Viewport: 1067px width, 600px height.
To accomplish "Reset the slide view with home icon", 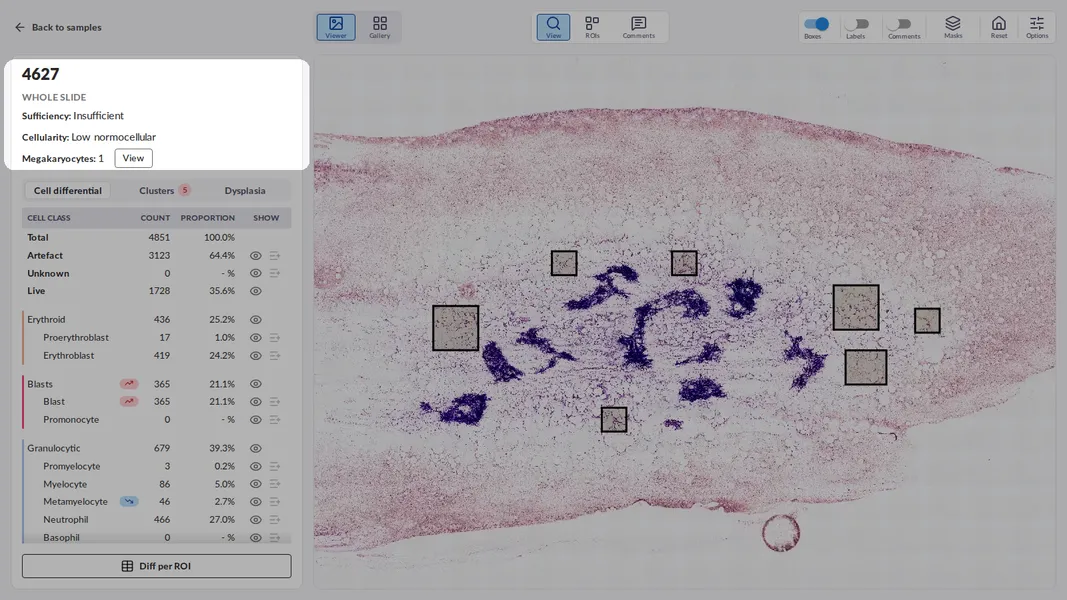I will coord(998,27).
